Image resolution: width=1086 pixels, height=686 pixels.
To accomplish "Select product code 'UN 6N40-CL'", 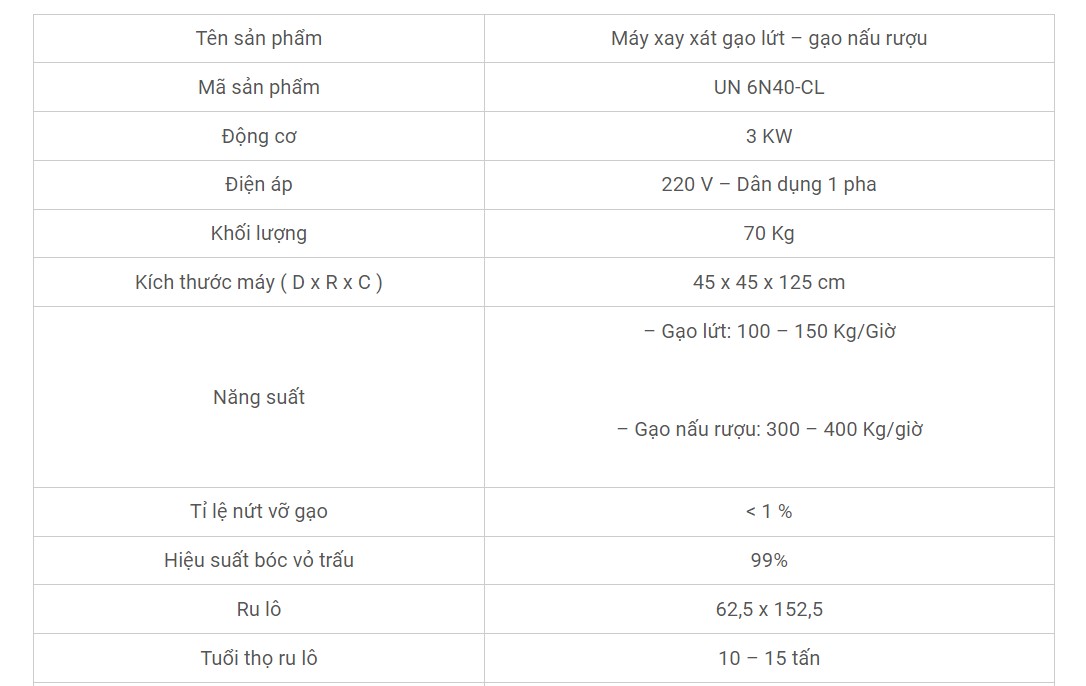I will (769, 87).
